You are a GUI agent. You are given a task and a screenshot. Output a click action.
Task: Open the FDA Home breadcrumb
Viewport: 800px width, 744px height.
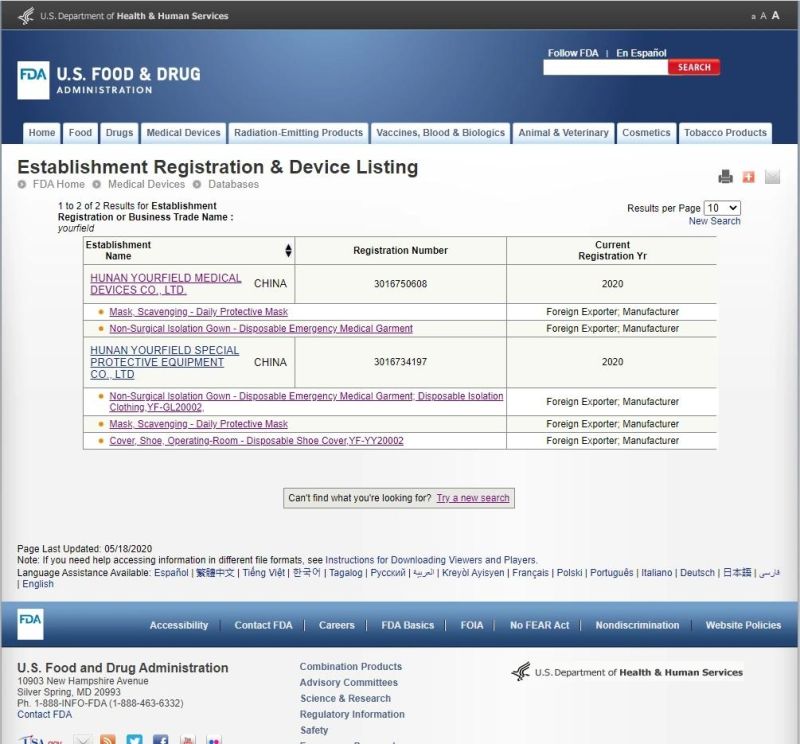tap(59, 184)
